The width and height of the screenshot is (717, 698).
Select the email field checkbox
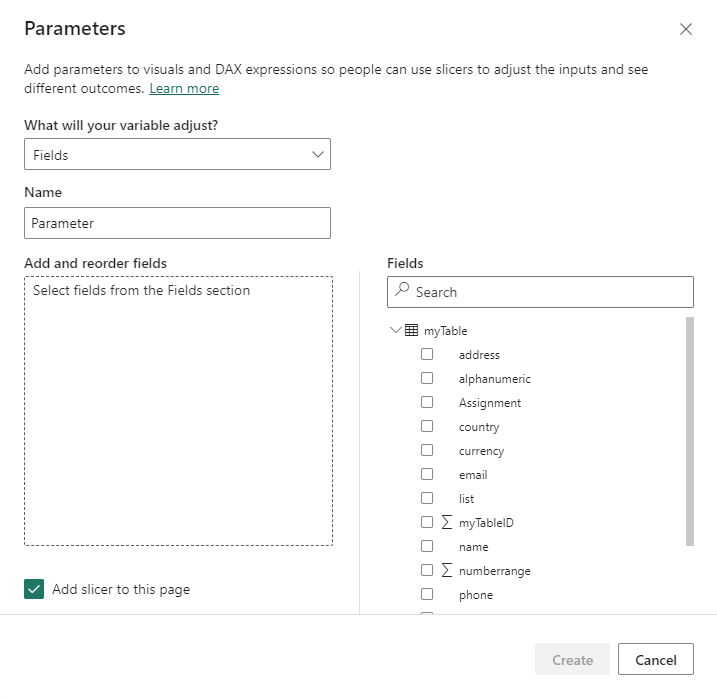point(427,474)
